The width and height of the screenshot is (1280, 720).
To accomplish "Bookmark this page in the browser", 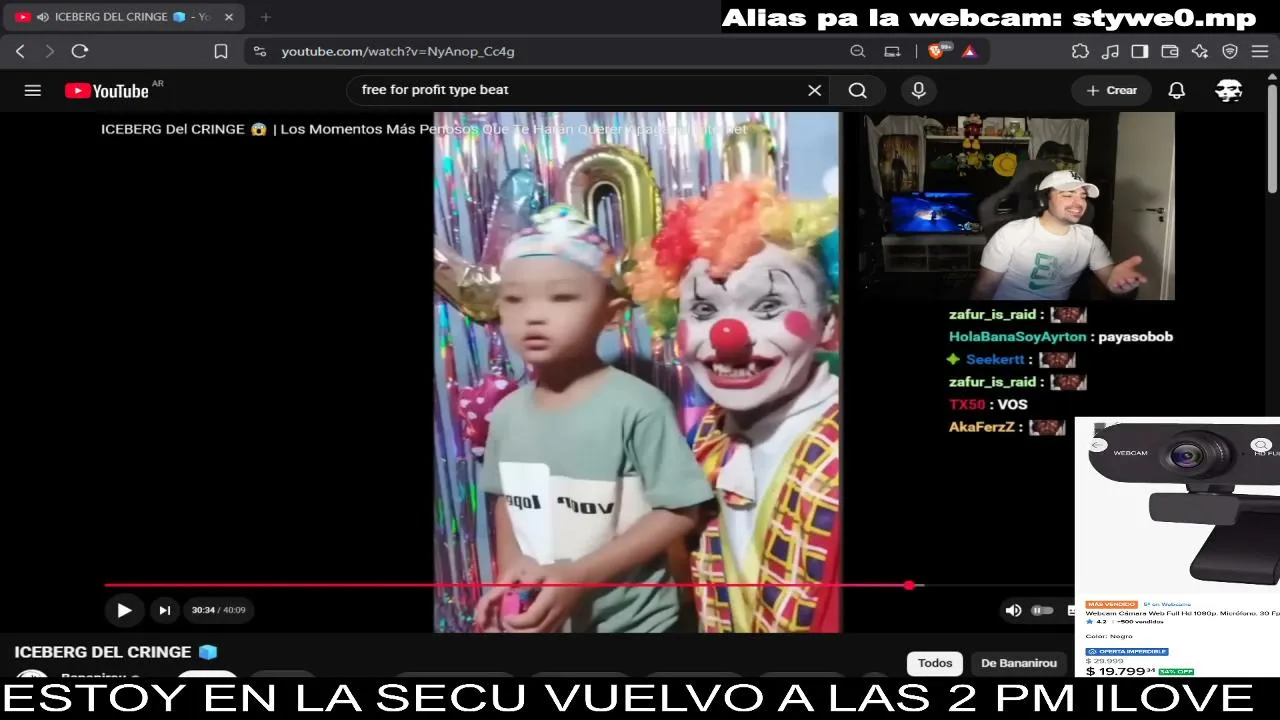I will point(221,51).
